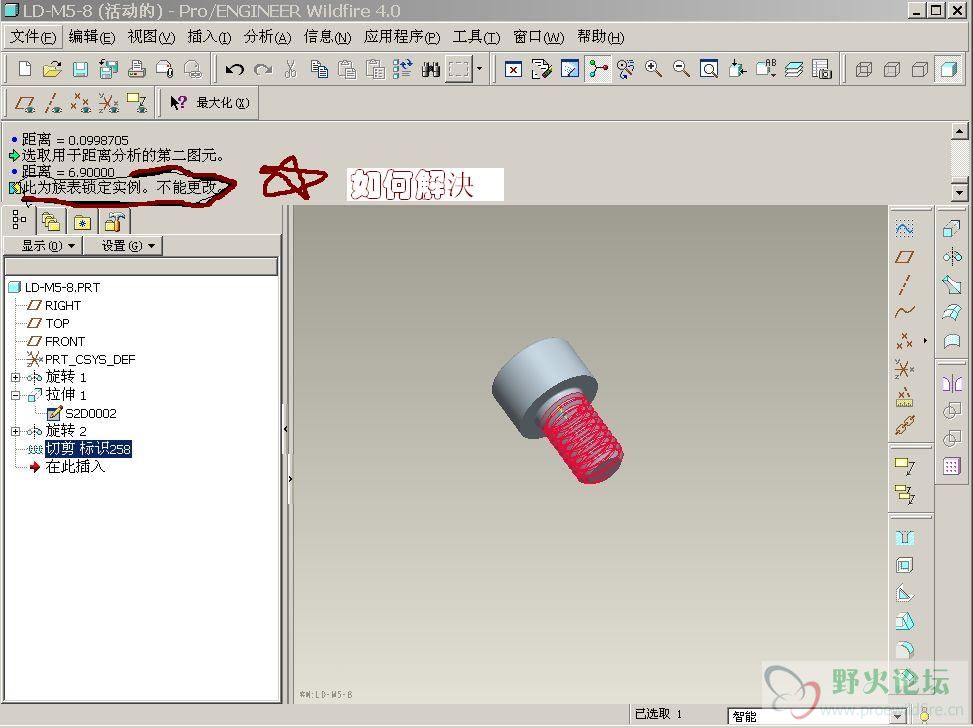Switch to wireframe display
Screen dimensions: 973x728
[864, 69]
